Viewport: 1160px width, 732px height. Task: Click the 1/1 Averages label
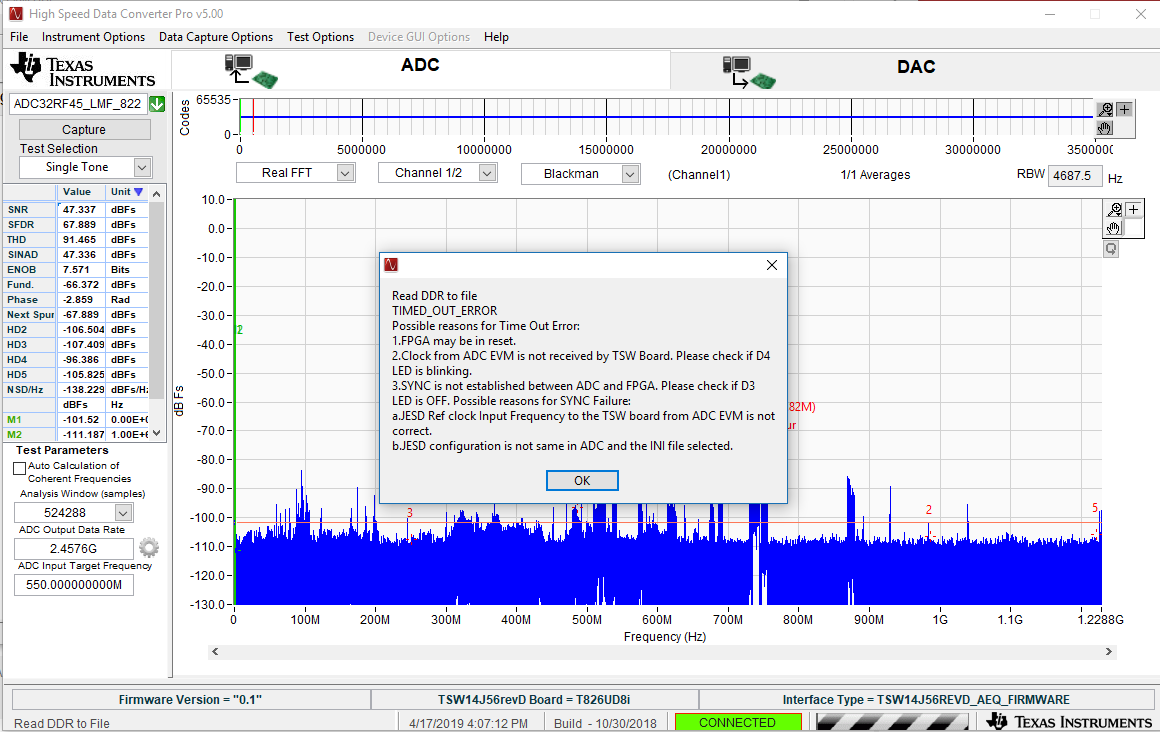(875, 175)
